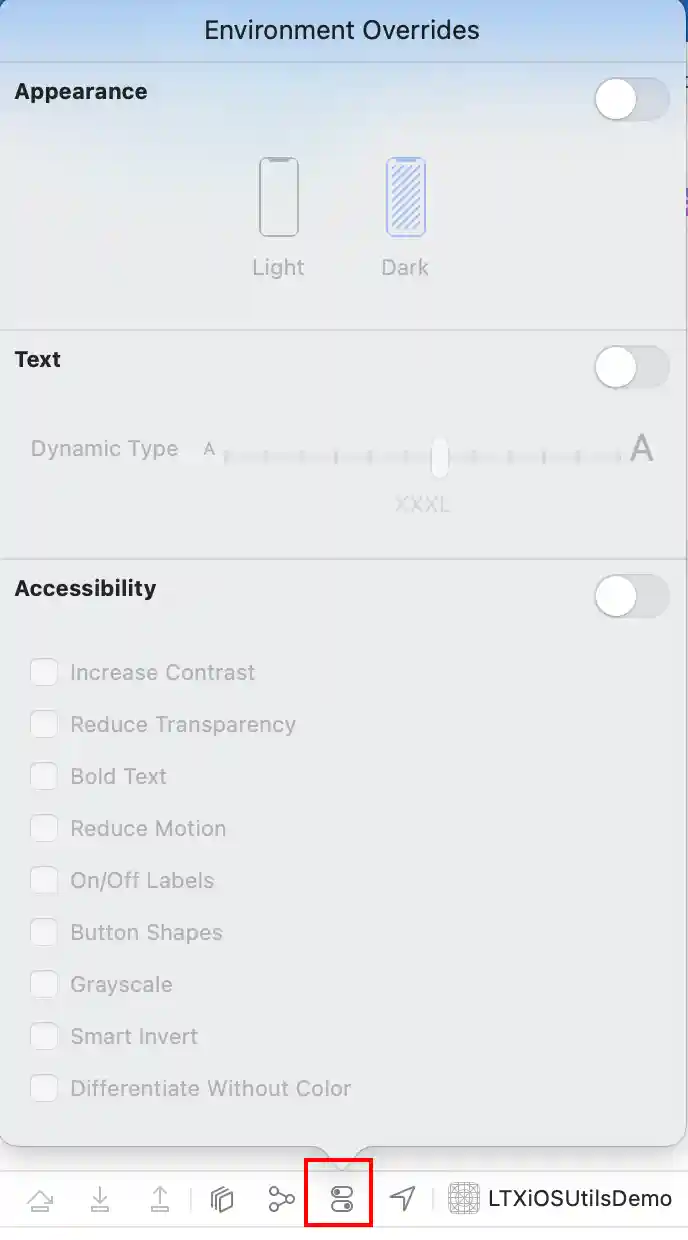Viewport: 688px width, 1240px height.
Task: Click the Step Into debug icon
Action: [100, 1199]
